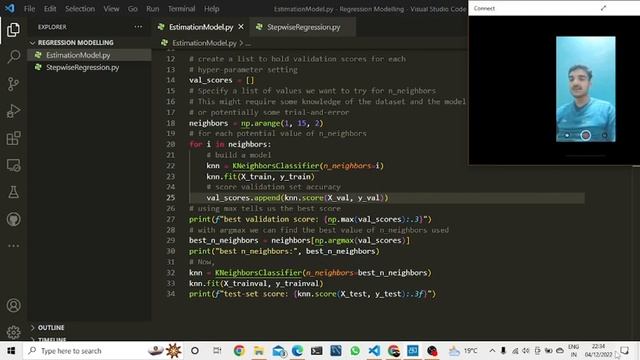Viewport: 640px width, 360px height.
Task: Open Task View on taskbar
Action: (x=217, y=351)
